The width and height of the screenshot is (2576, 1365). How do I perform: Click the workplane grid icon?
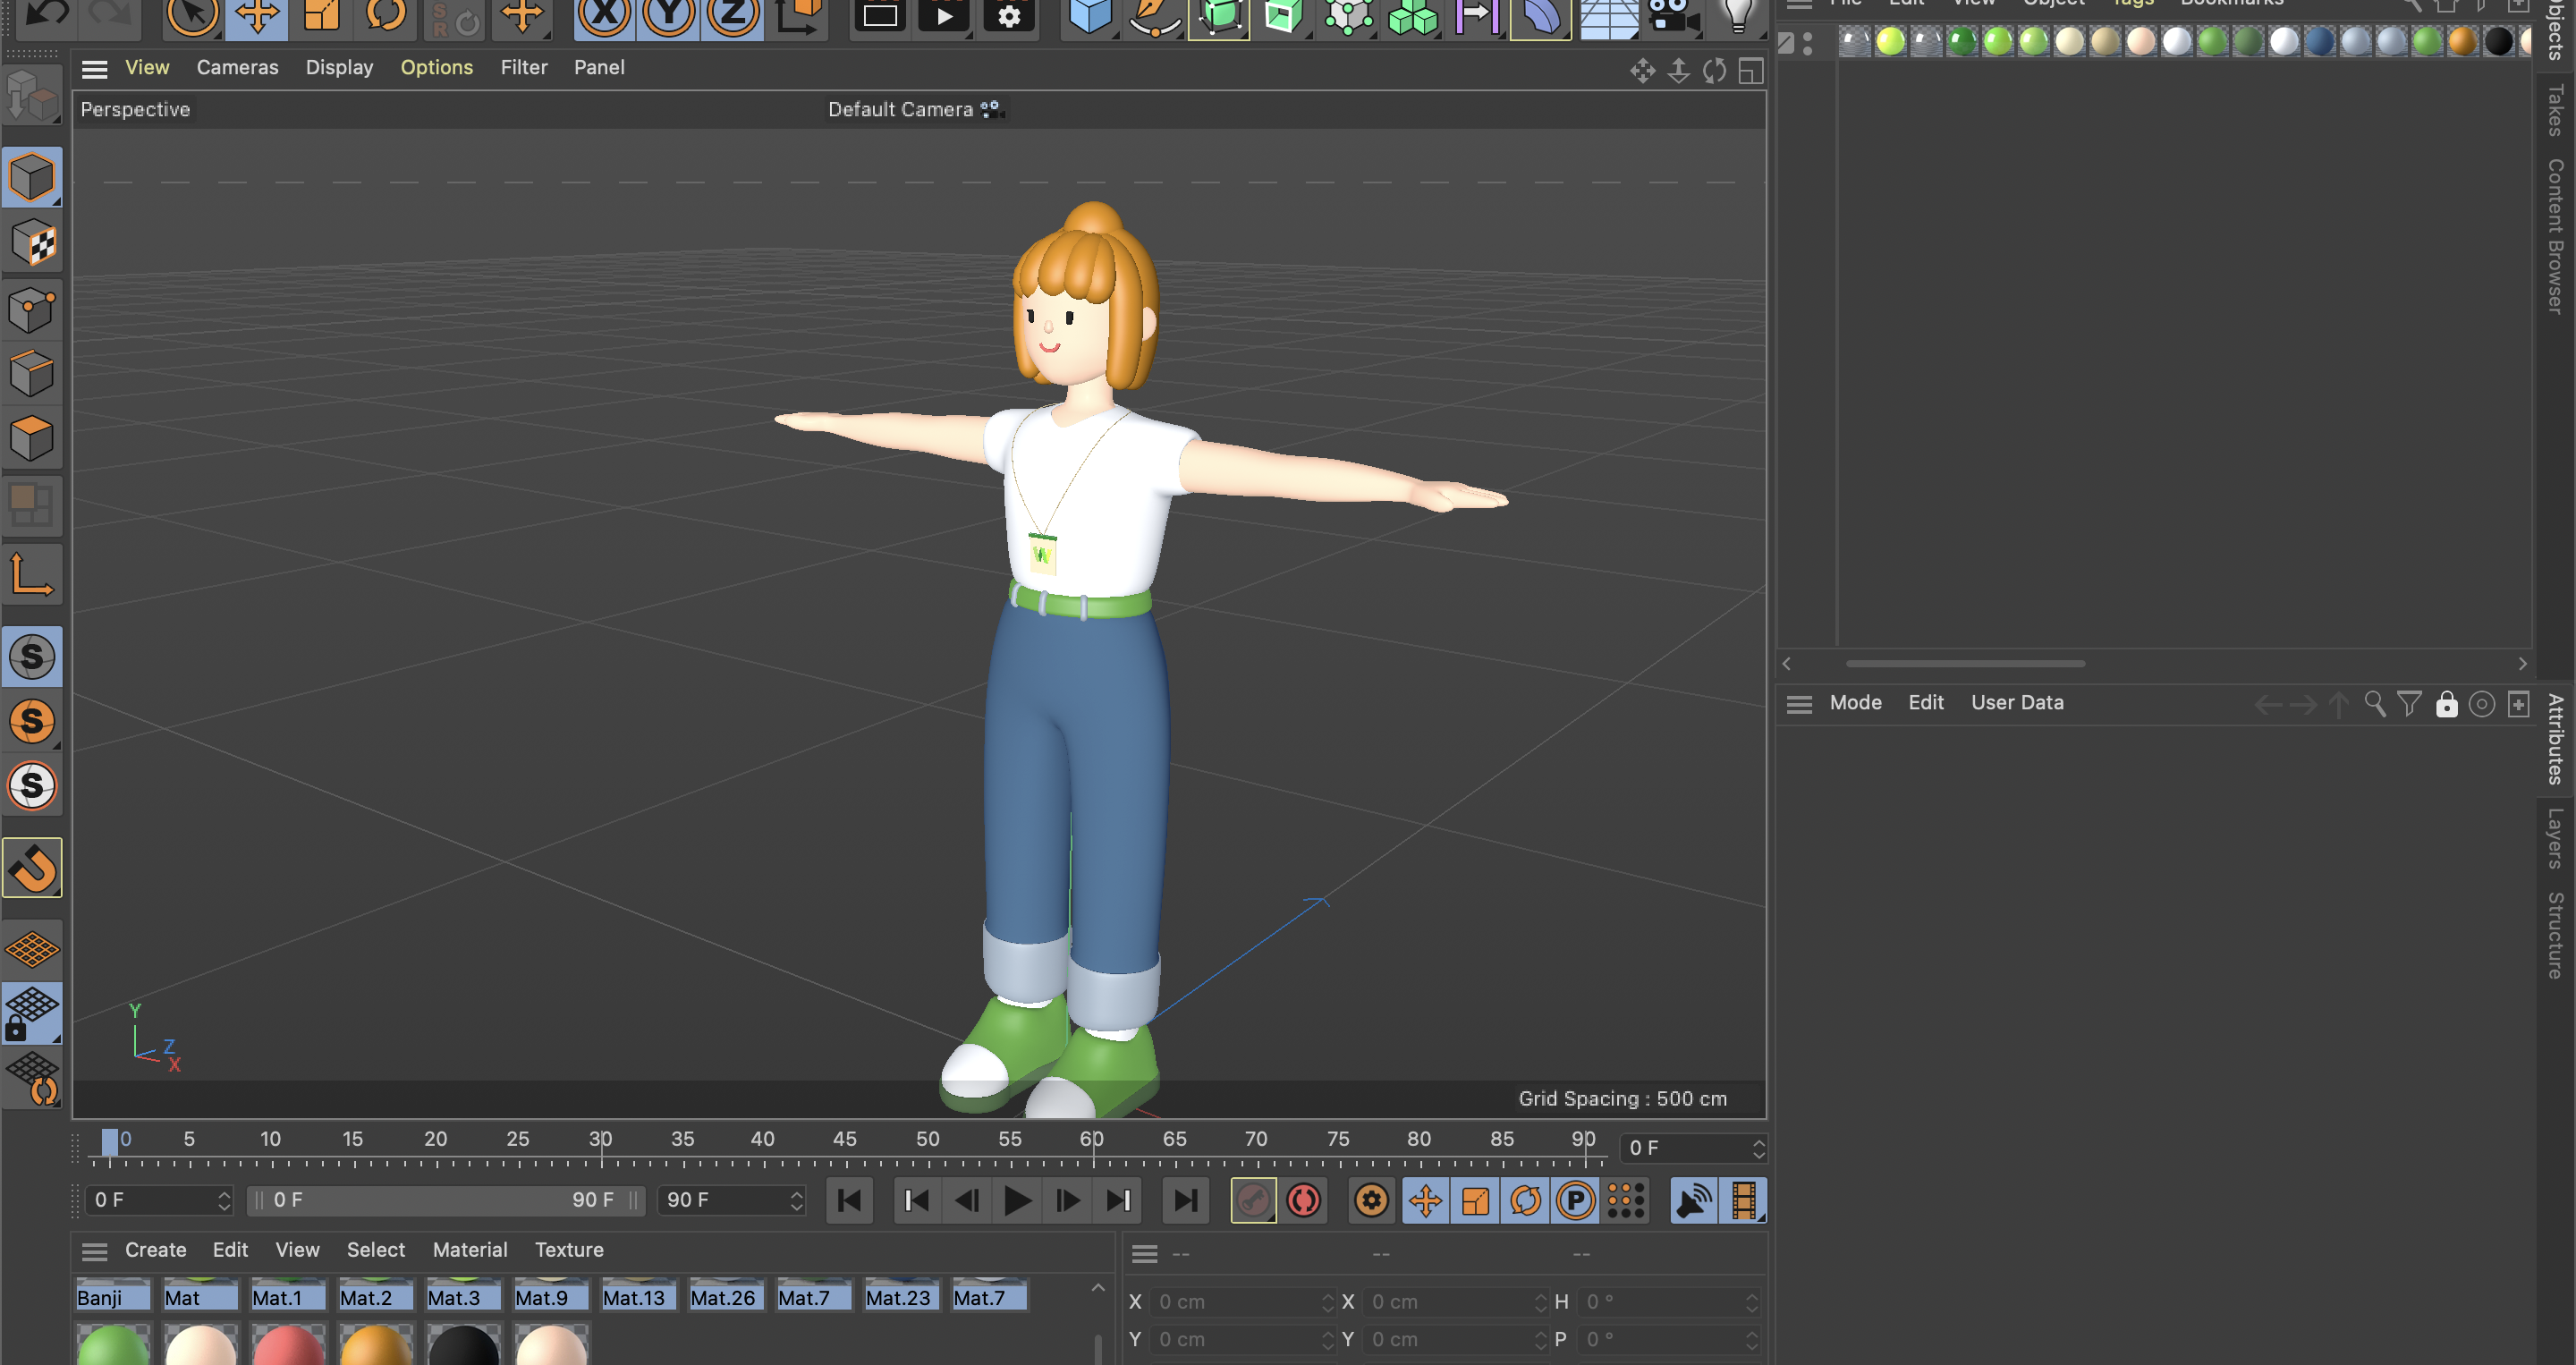pos(32,948)
